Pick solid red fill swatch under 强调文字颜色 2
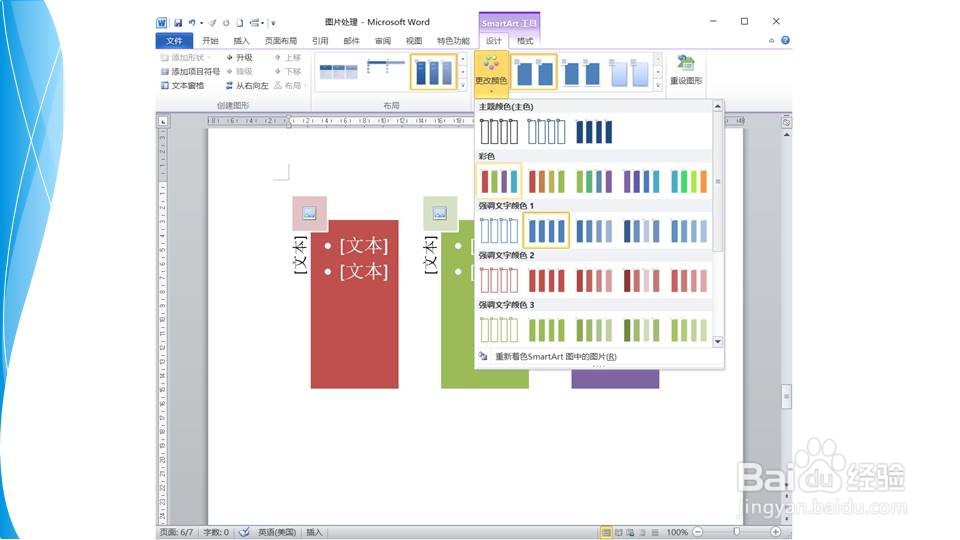 pyautogui.click(x=546, y=280)
